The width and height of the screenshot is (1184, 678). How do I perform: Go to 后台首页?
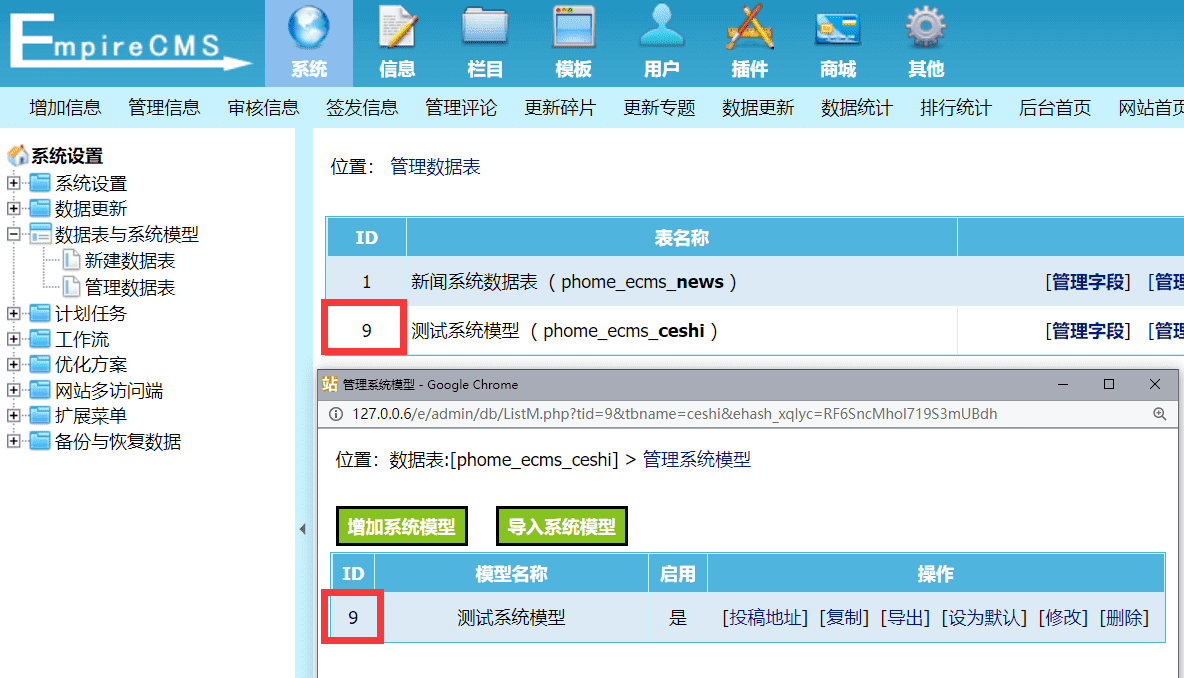(1055, 108)
